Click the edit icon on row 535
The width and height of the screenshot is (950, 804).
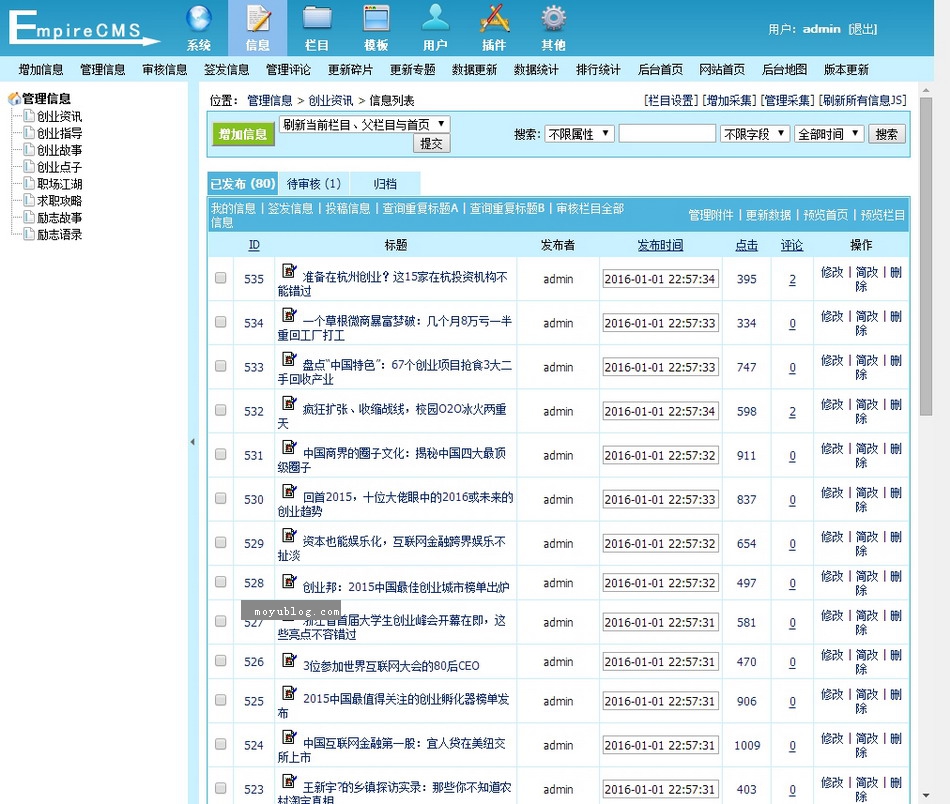click(x=290, y=270)
